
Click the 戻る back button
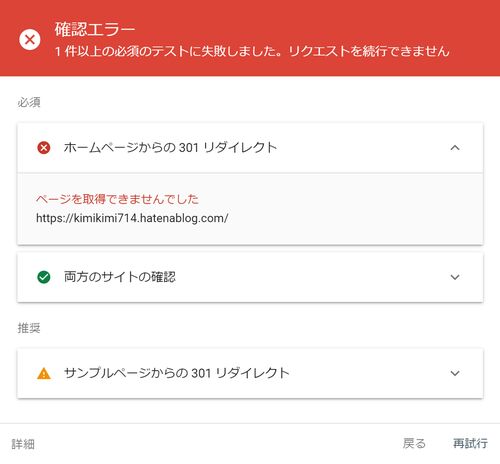pyautogui.click(x=414, y=443)
